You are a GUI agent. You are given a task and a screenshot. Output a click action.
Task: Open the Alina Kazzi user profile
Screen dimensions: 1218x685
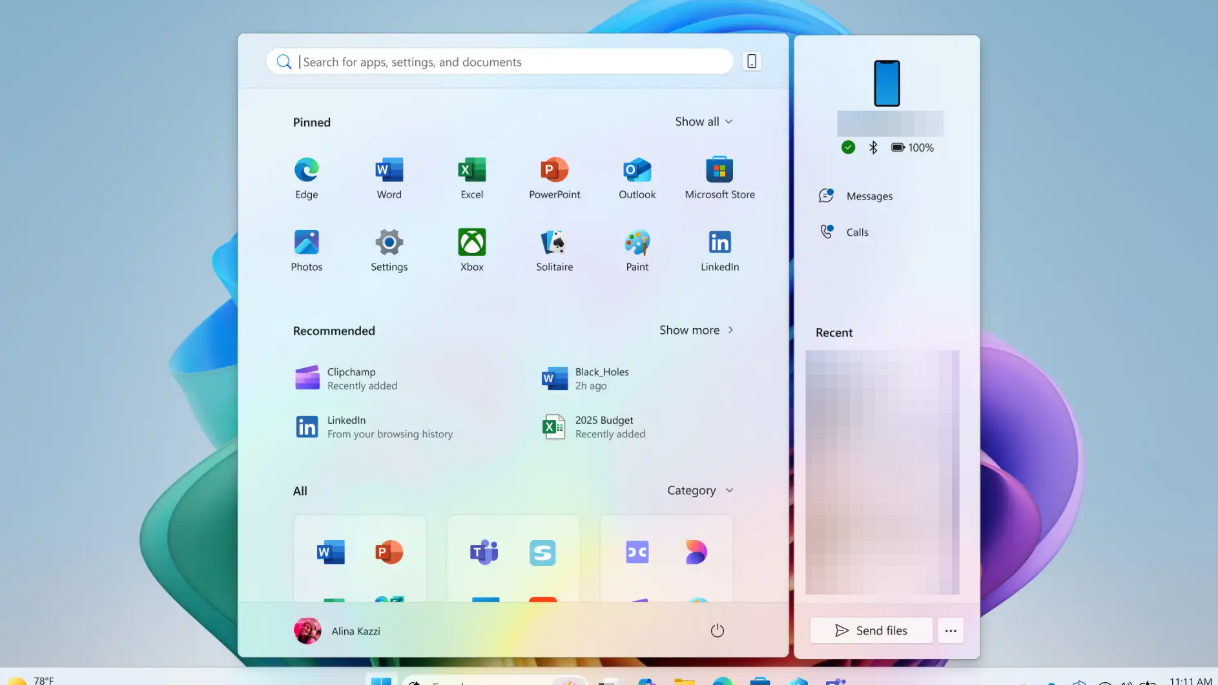[338, 631]
